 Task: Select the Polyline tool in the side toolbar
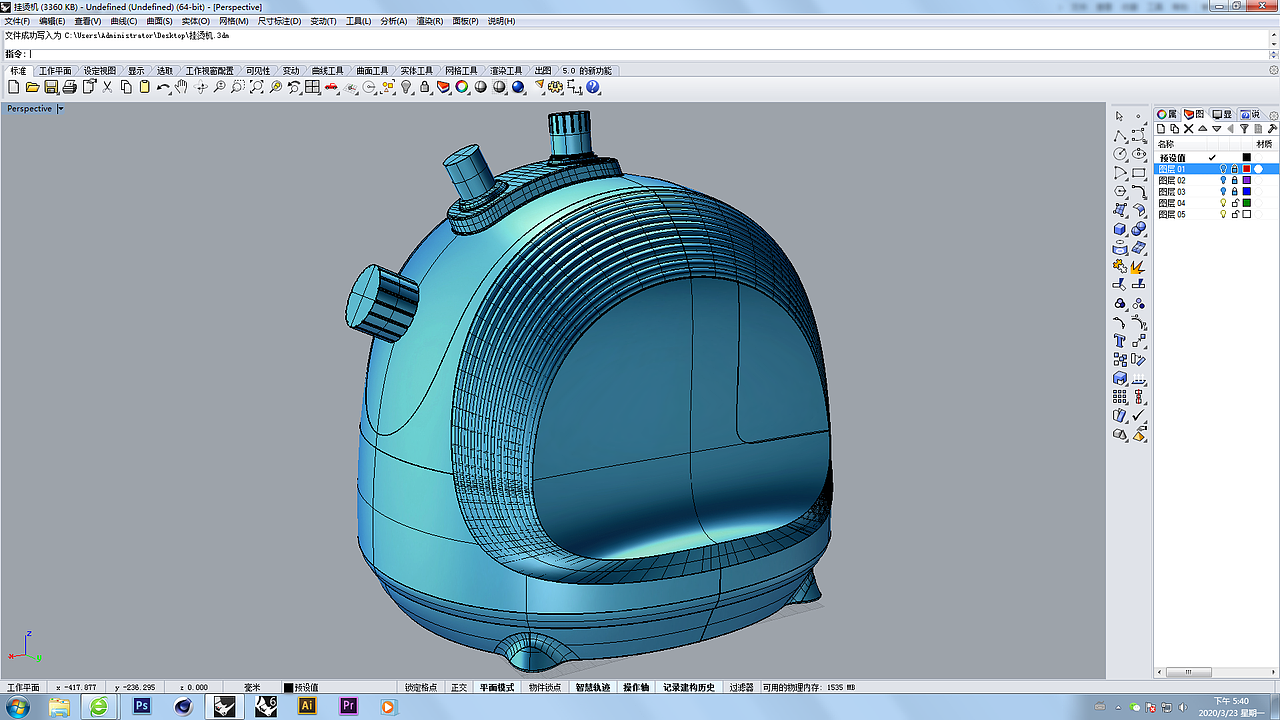1120,135
